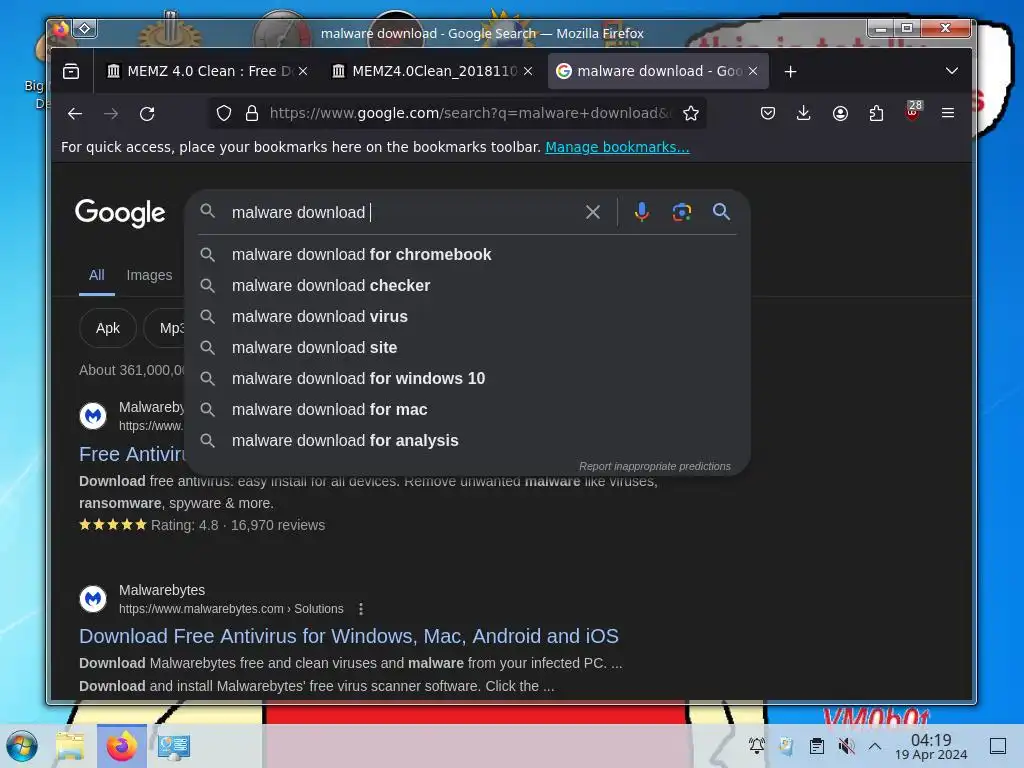The image size is (1024, 768).
Task: Select the All results tab
Action: tap(97, 275)
